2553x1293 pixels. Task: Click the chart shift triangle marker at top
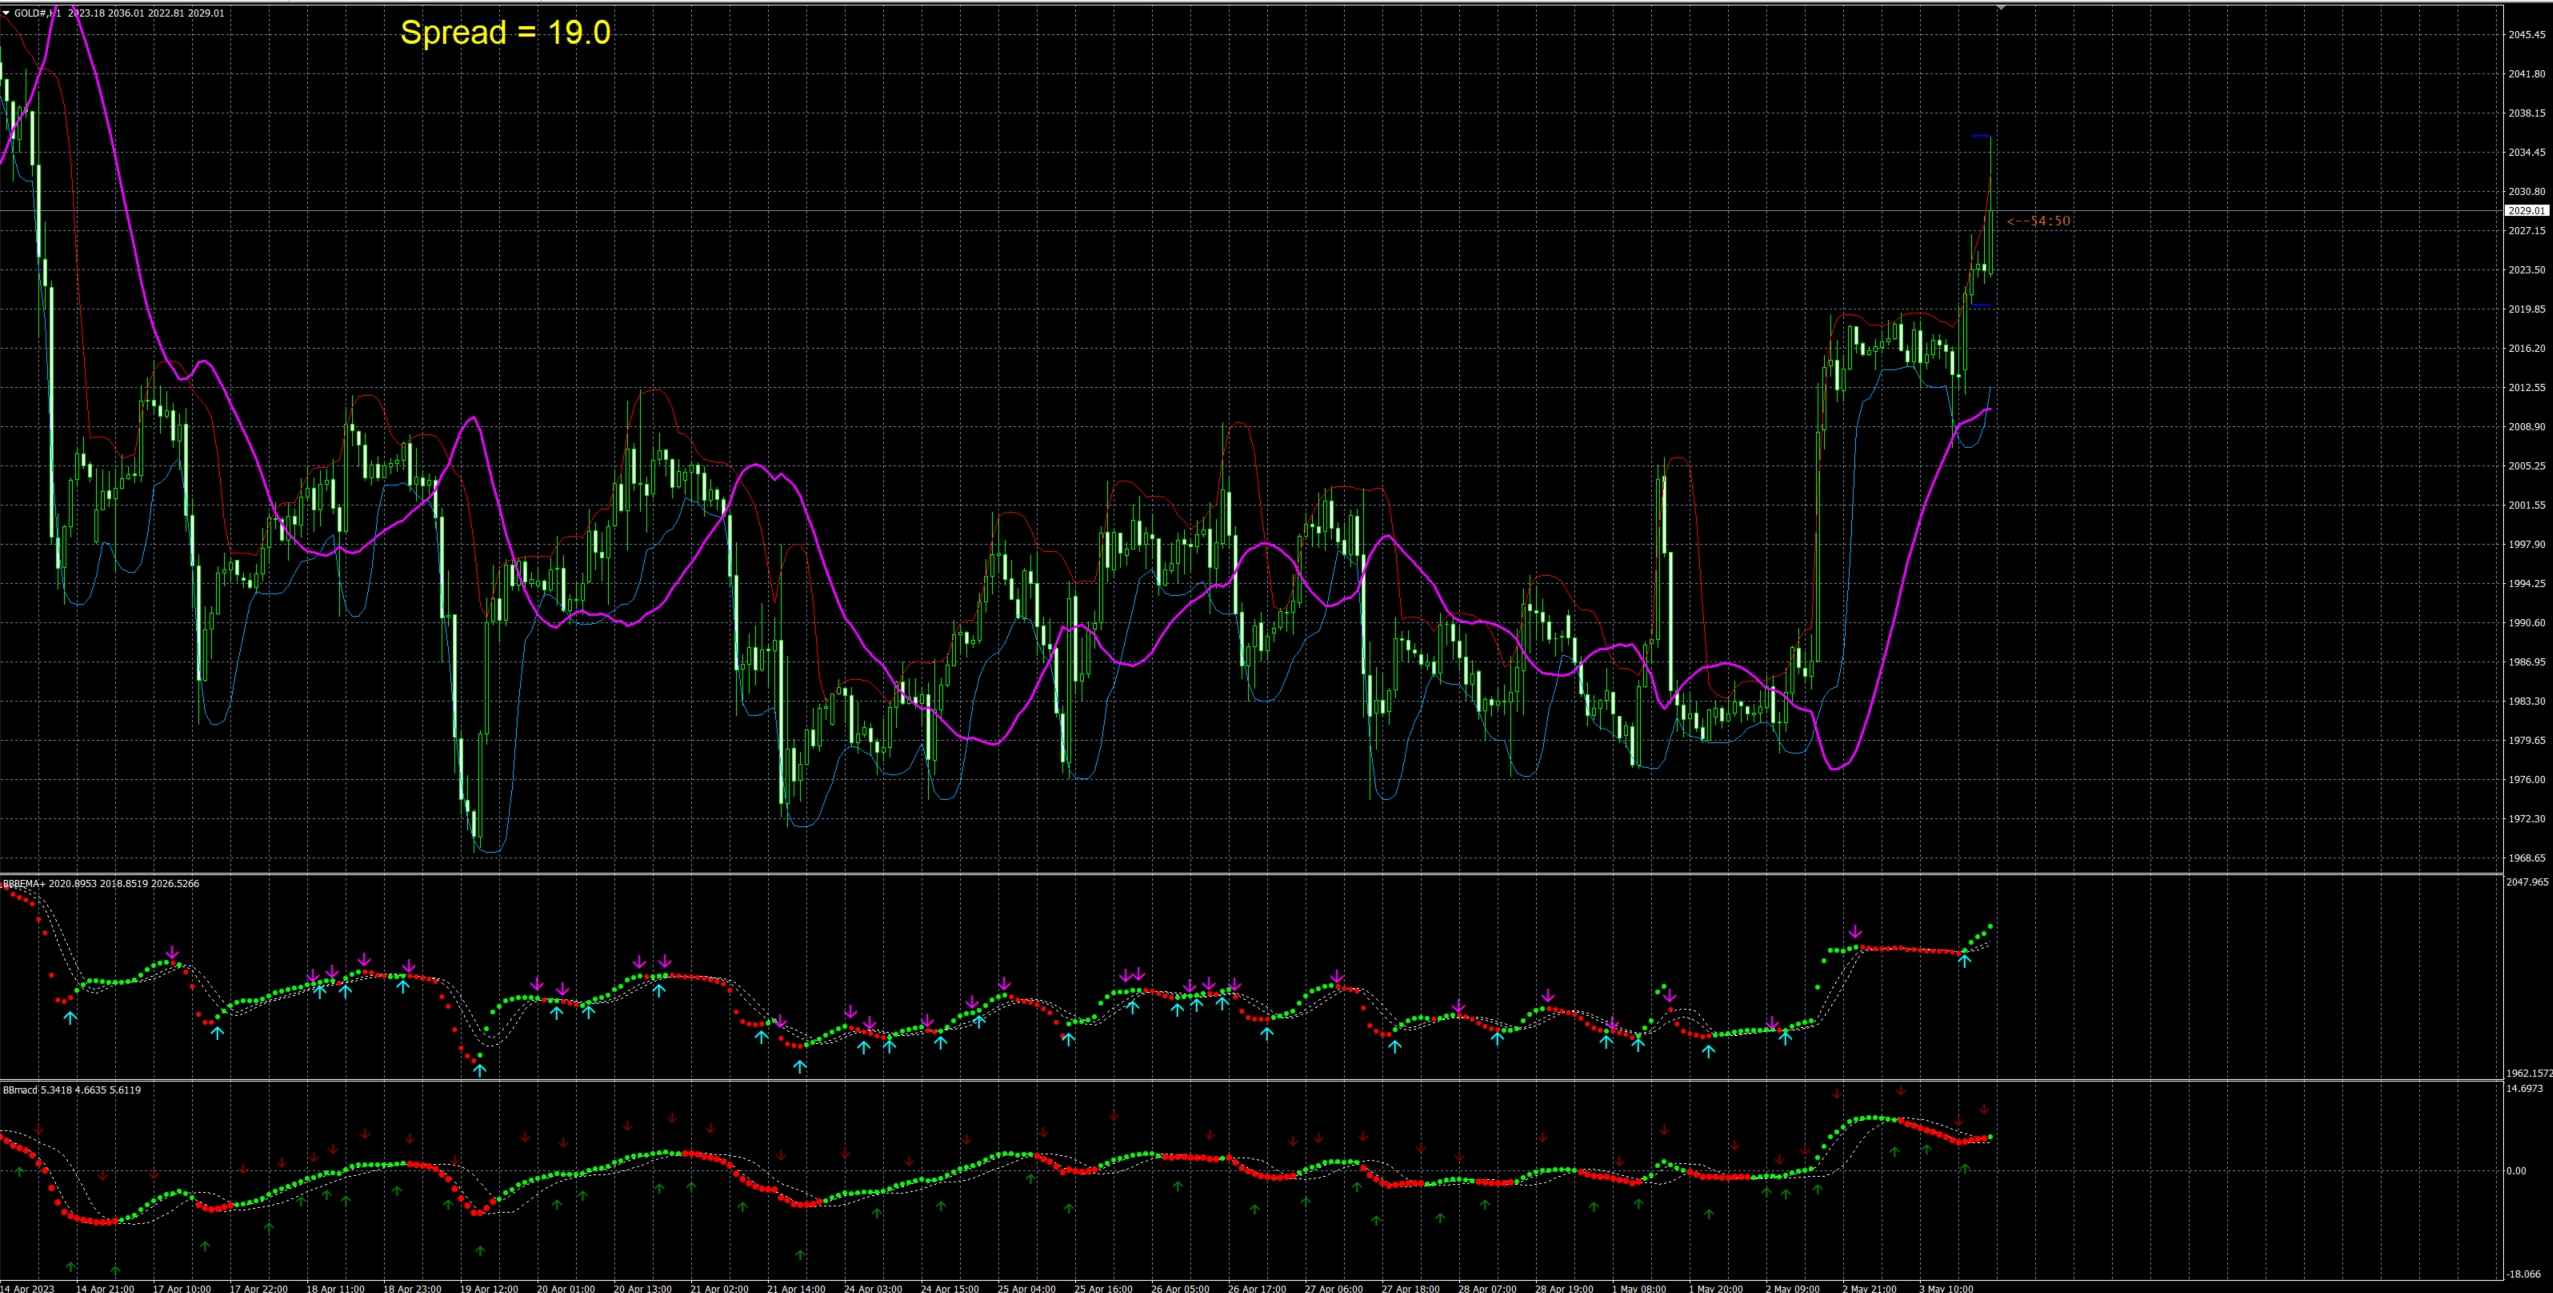(x=2001, y=8)
